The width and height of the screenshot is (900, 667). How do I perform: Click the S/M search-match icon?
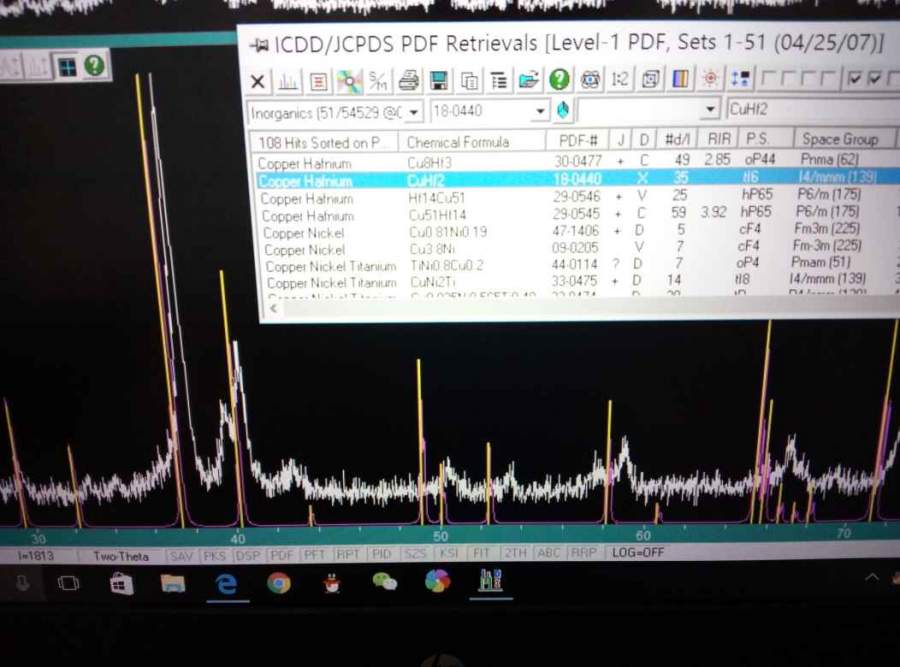click(x=378, y=82)
